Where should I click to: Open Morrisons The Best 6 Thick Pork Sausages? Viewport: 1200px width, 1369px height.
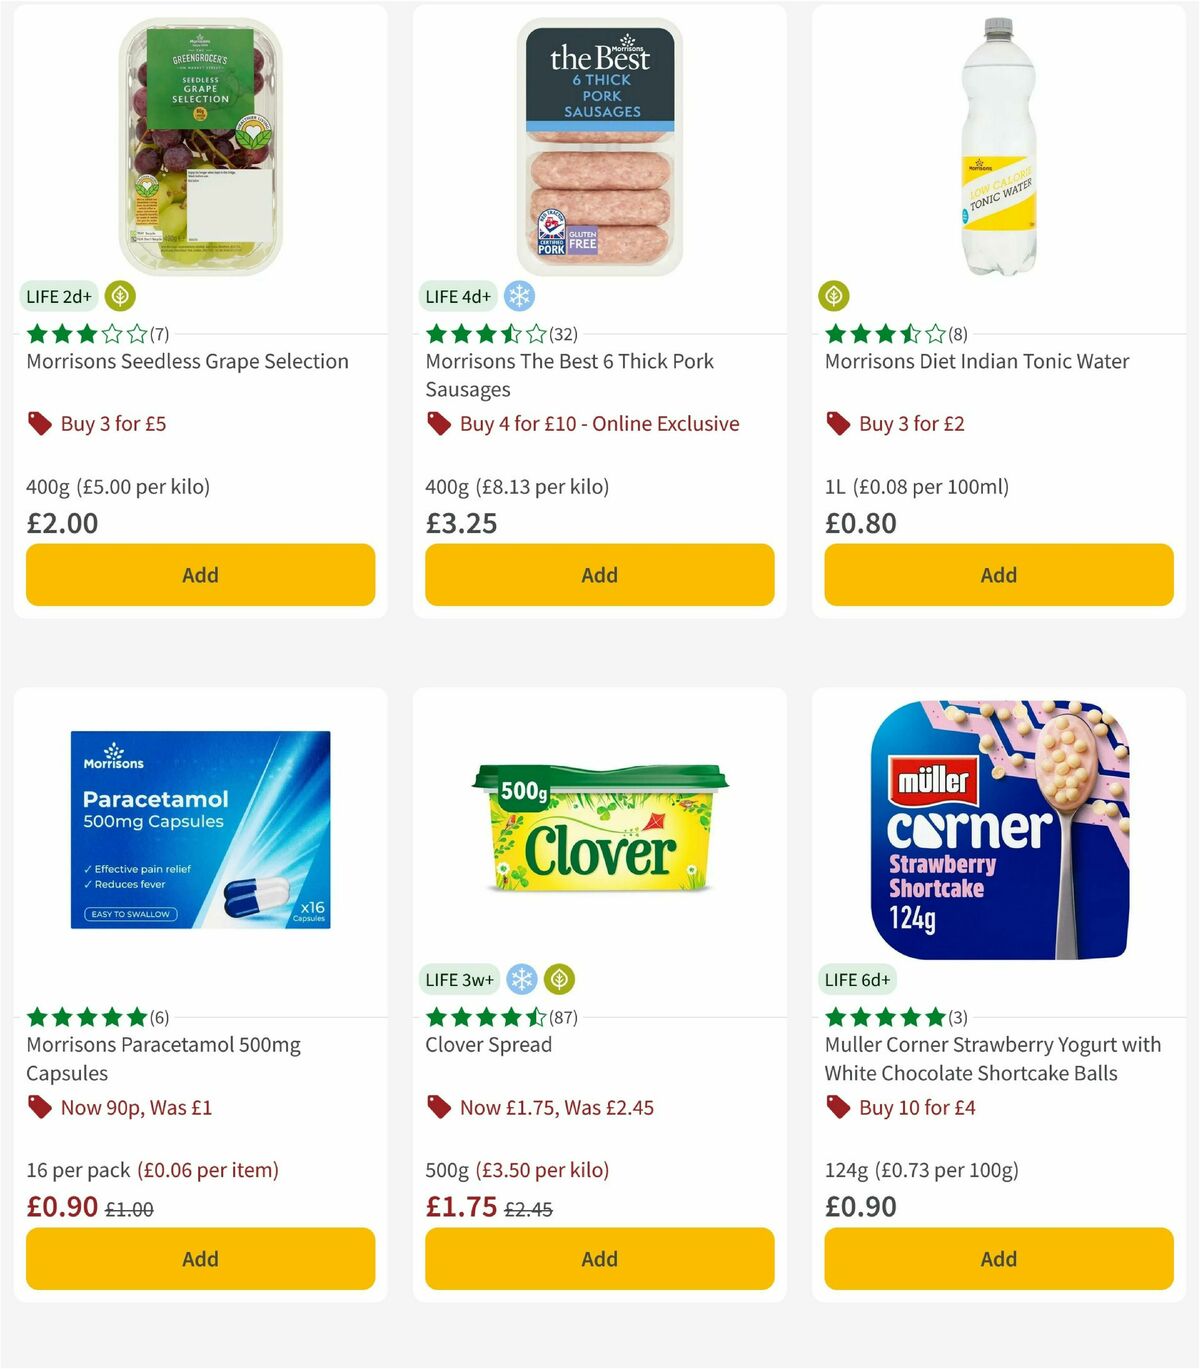coord(570,375)
